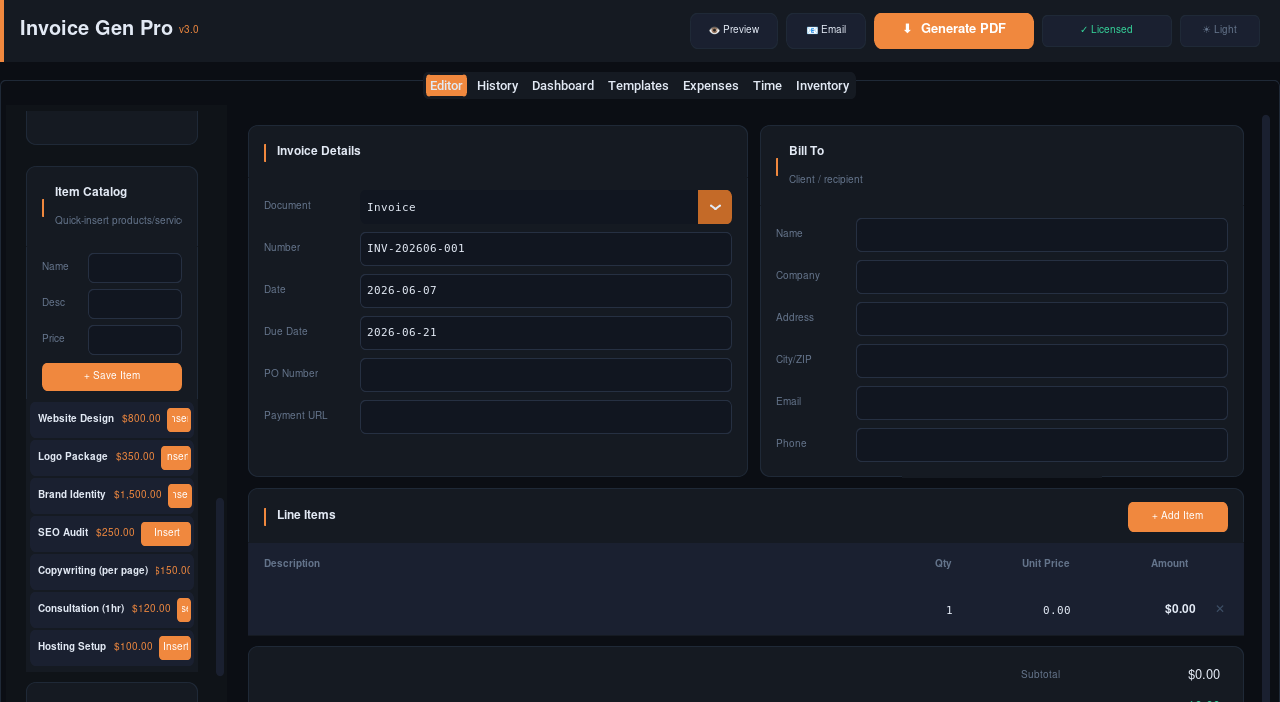The width and height of the screenshot is (1280, 702).
Task: Click the Save Item button
Action: 112,377
